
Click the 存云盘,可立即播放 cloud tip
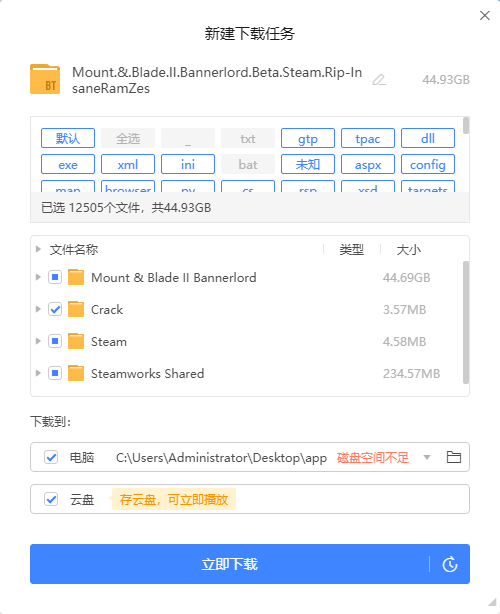(x=174, y=499)
